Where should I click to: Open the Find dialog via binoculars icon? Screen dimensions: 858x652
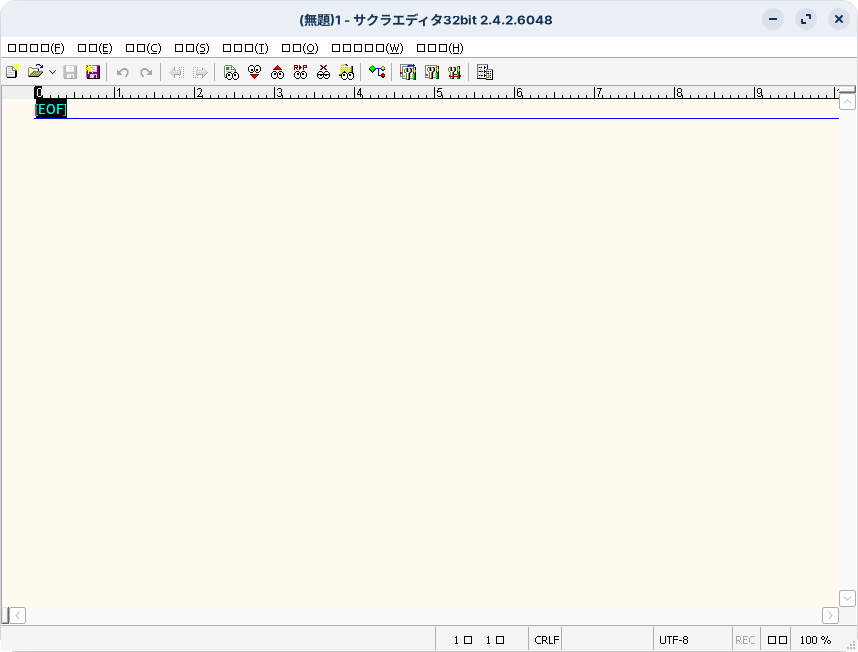(231, 72)
